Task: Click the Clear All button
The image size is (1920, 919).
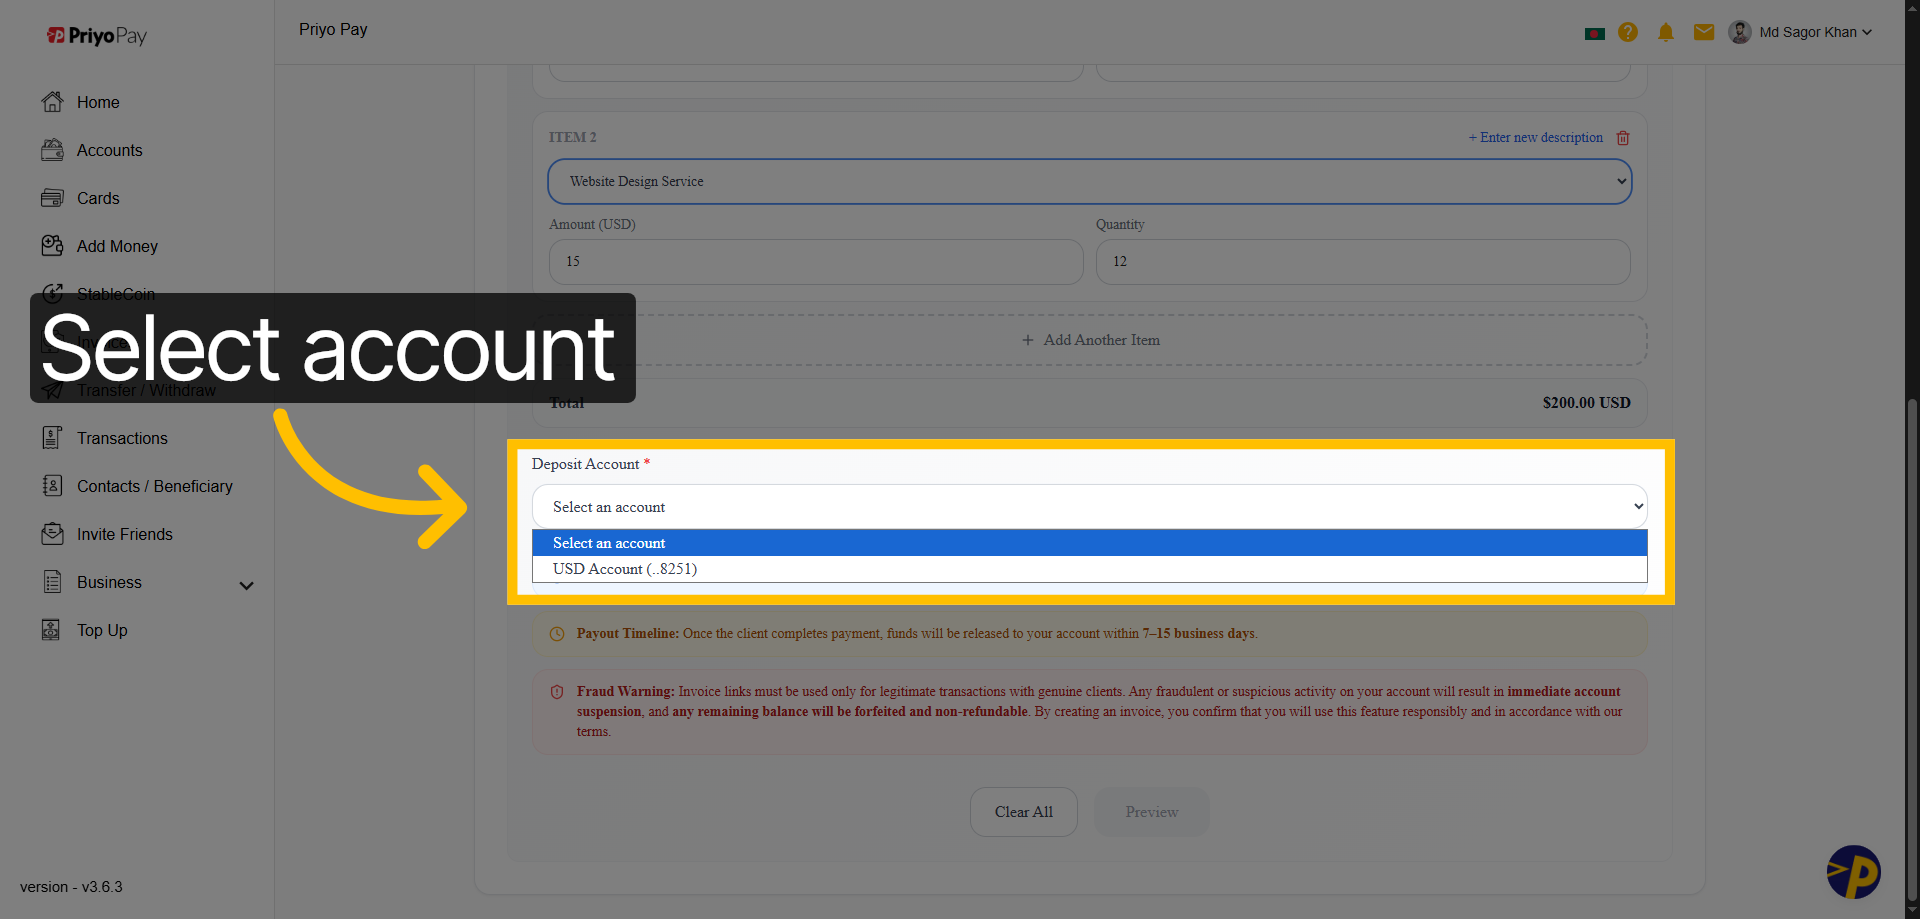Action: pyautogui.click(x=1023, y=812)
